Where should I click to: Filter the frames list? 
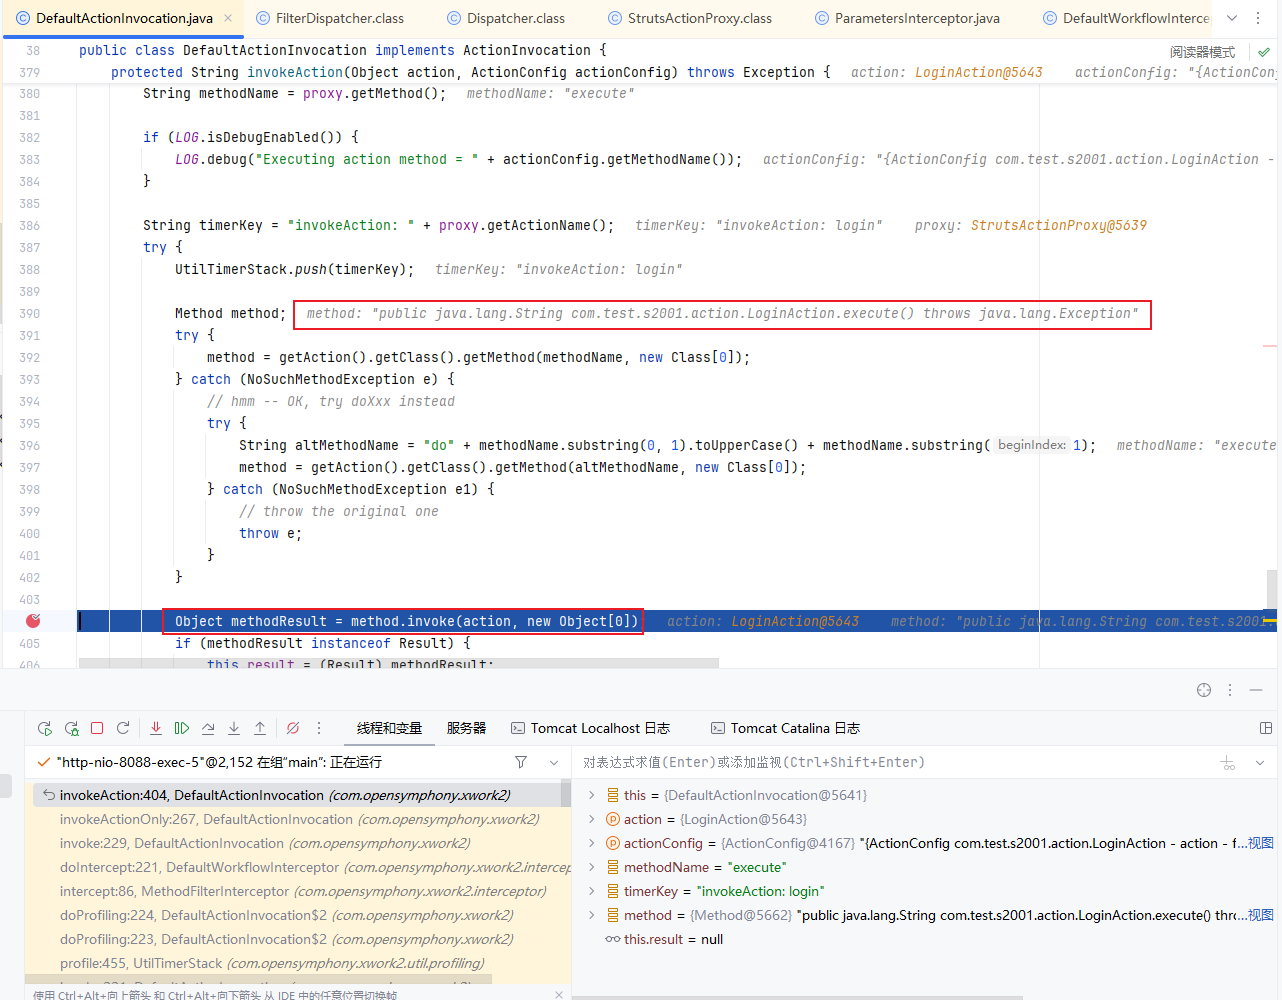521,762
